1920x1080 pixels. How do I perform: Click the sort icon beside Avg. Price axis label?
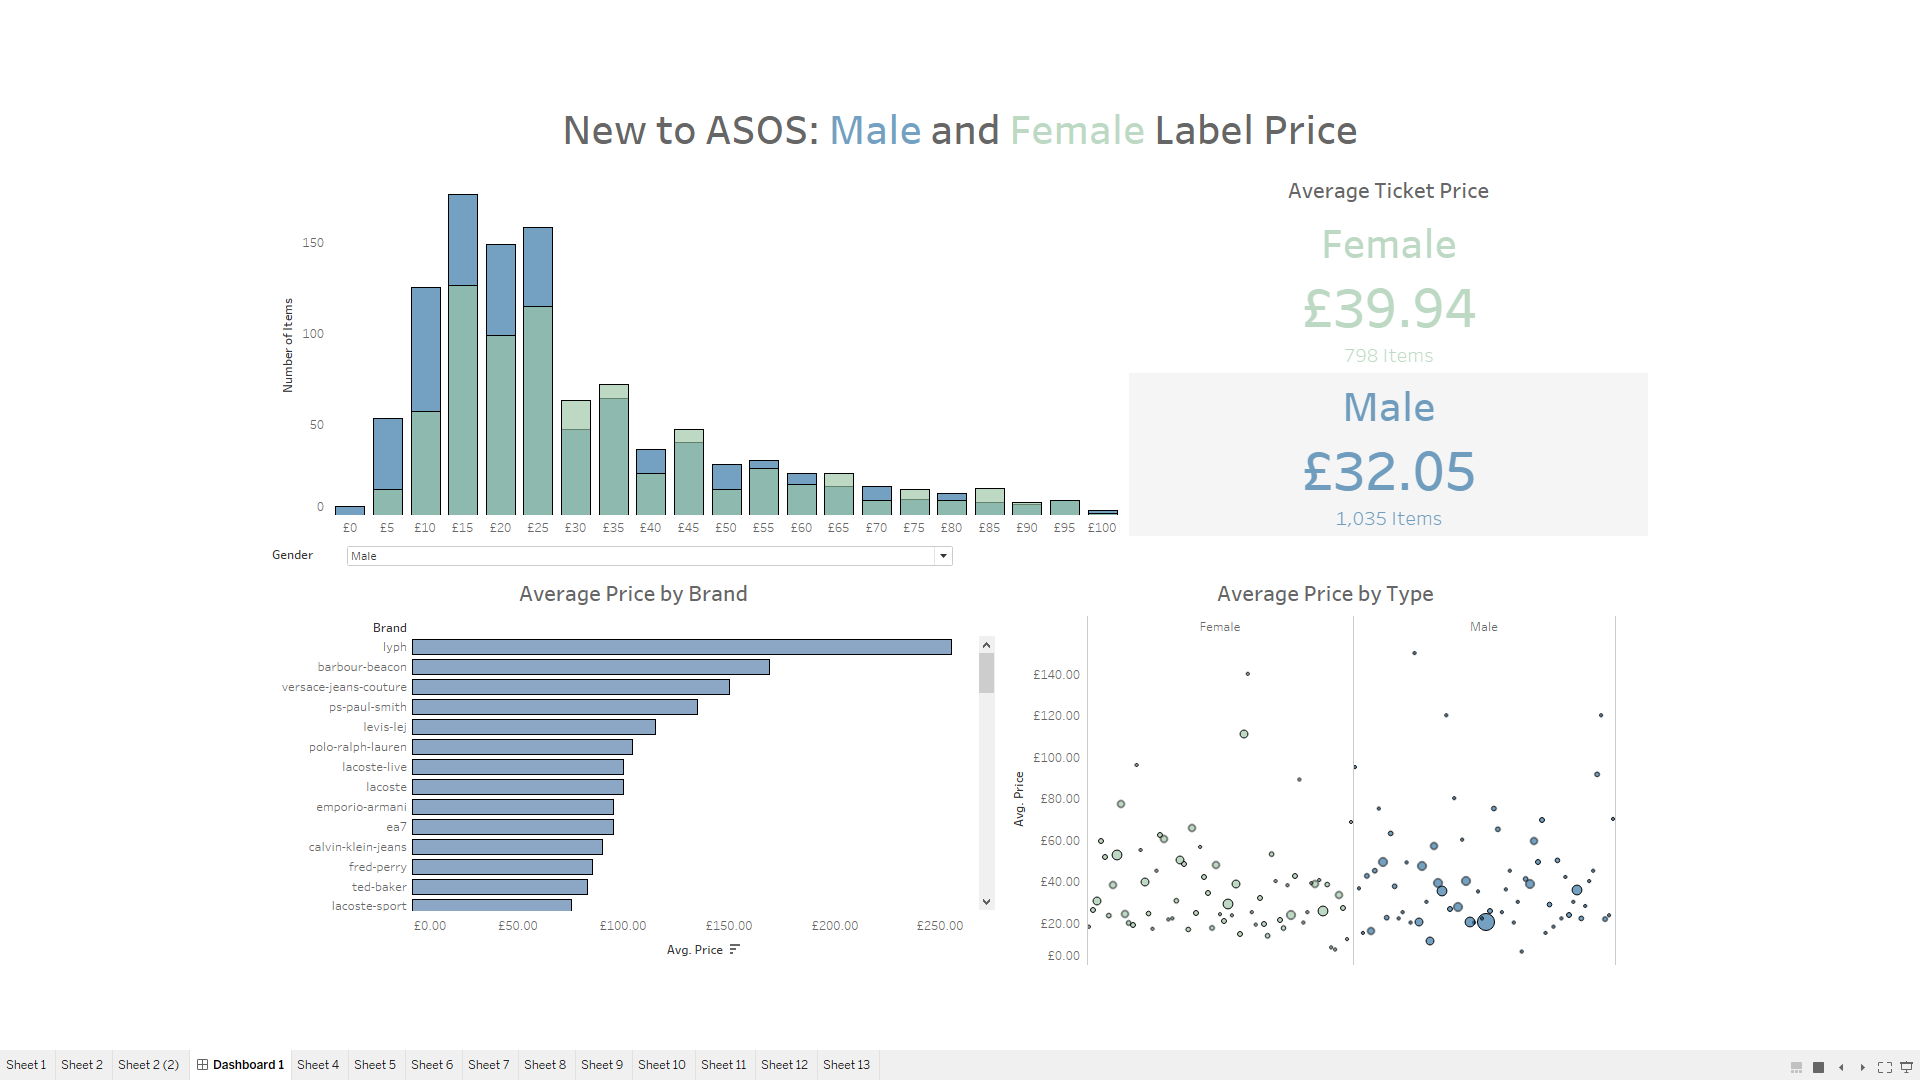point(735,949)
